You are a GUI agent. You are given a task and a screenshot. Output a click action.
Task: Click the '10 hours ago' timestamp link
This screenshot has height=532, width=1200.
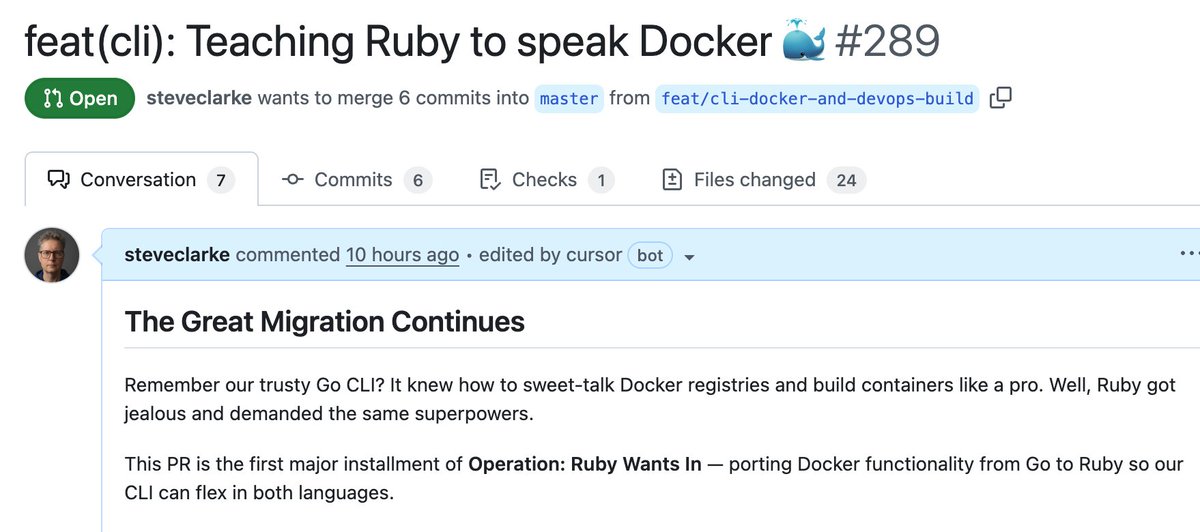[402, 255]
